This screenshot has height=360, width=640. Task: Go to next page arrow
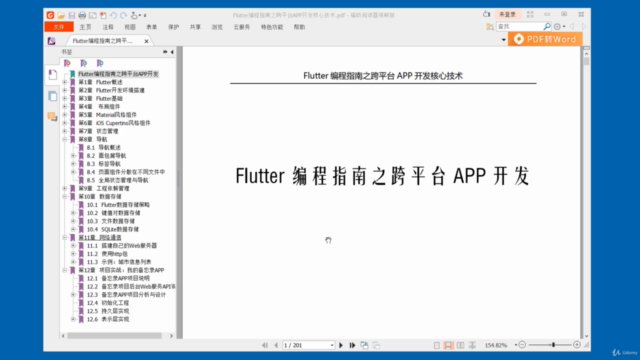click(341, 345)
